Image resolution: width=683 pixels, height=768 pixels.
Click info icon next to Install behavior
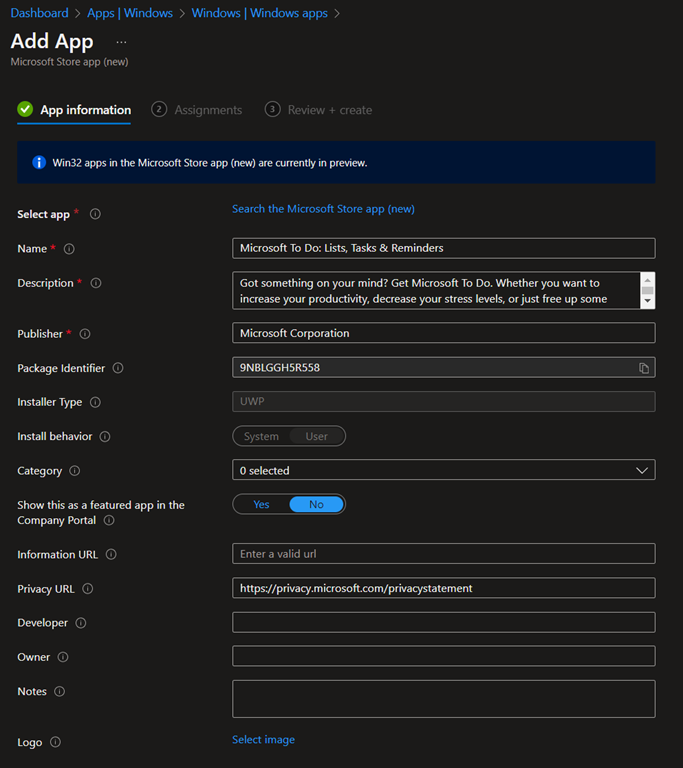tap(105, 437)
